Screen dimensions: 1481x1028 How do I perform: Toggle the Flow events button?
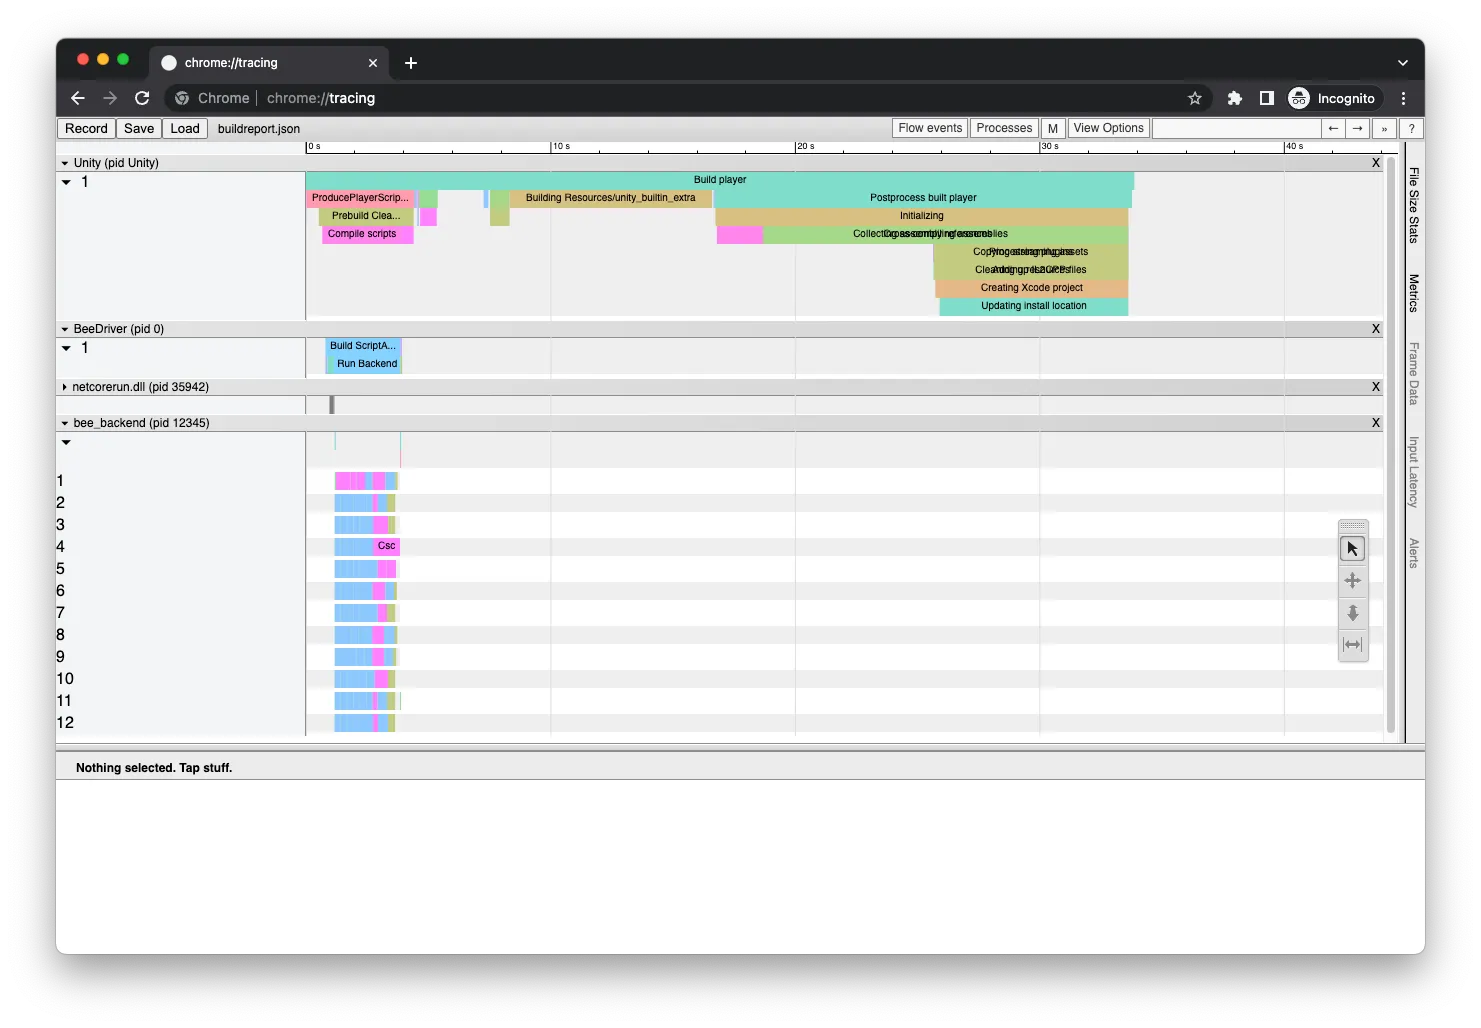(x=928, y=128)
